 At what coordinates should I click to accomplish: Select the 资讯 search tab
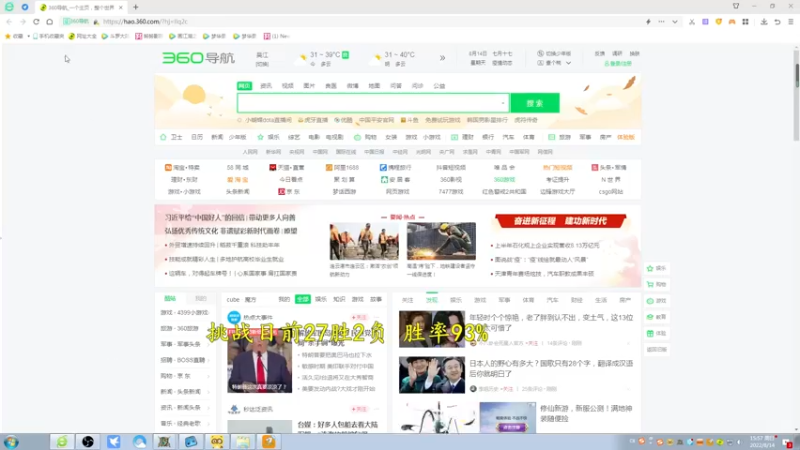click(266, 86)
